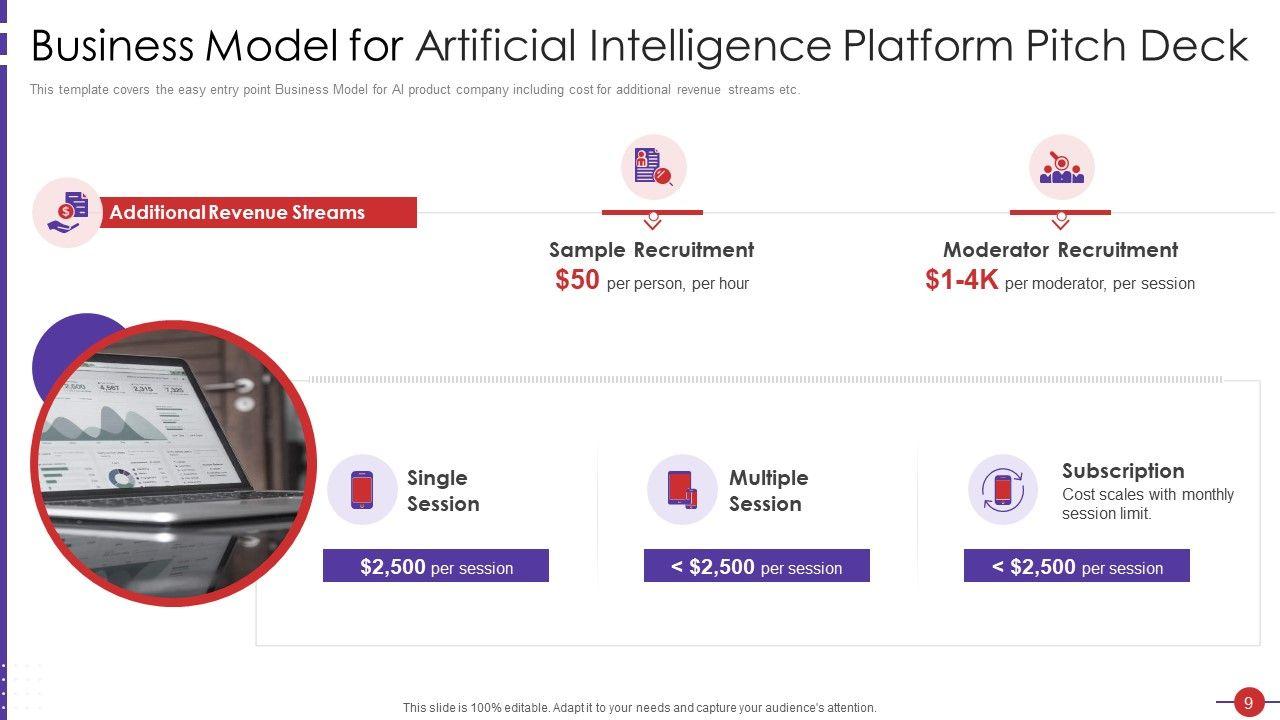Click the money-in-hand revenue streams icon
The height and width of the screenshot is (720, 1280).
(67, 212)
